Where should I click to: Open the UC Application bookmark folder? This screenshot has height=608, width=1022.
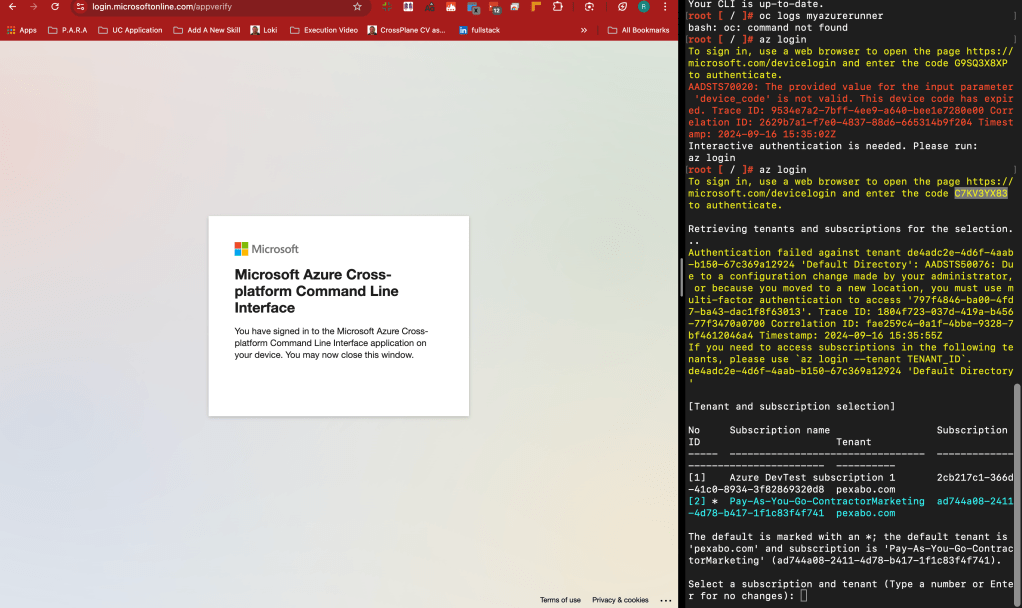point(130,30)
